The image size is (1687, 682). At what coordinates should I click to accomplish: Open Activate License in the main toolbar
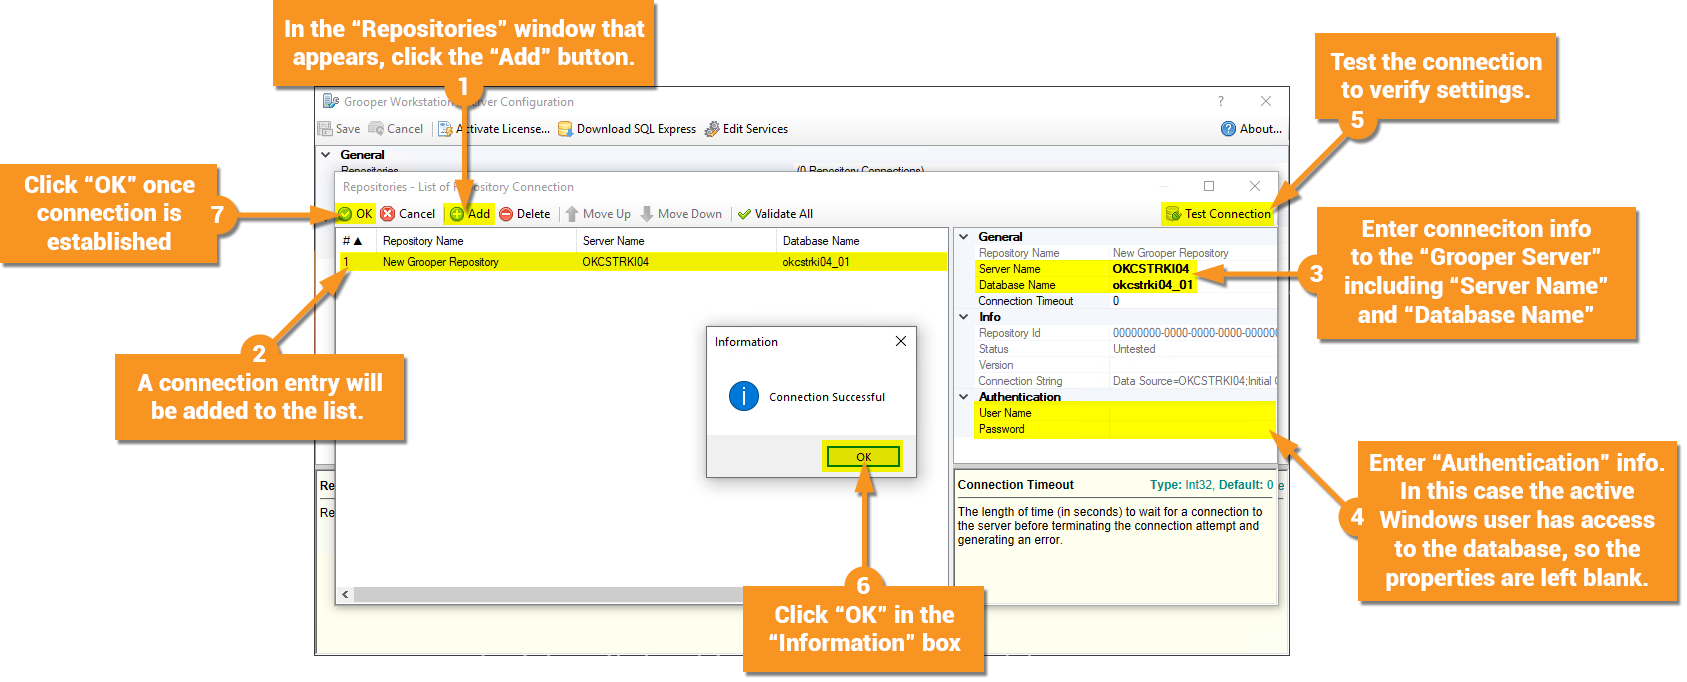click(x=494, y=129)
